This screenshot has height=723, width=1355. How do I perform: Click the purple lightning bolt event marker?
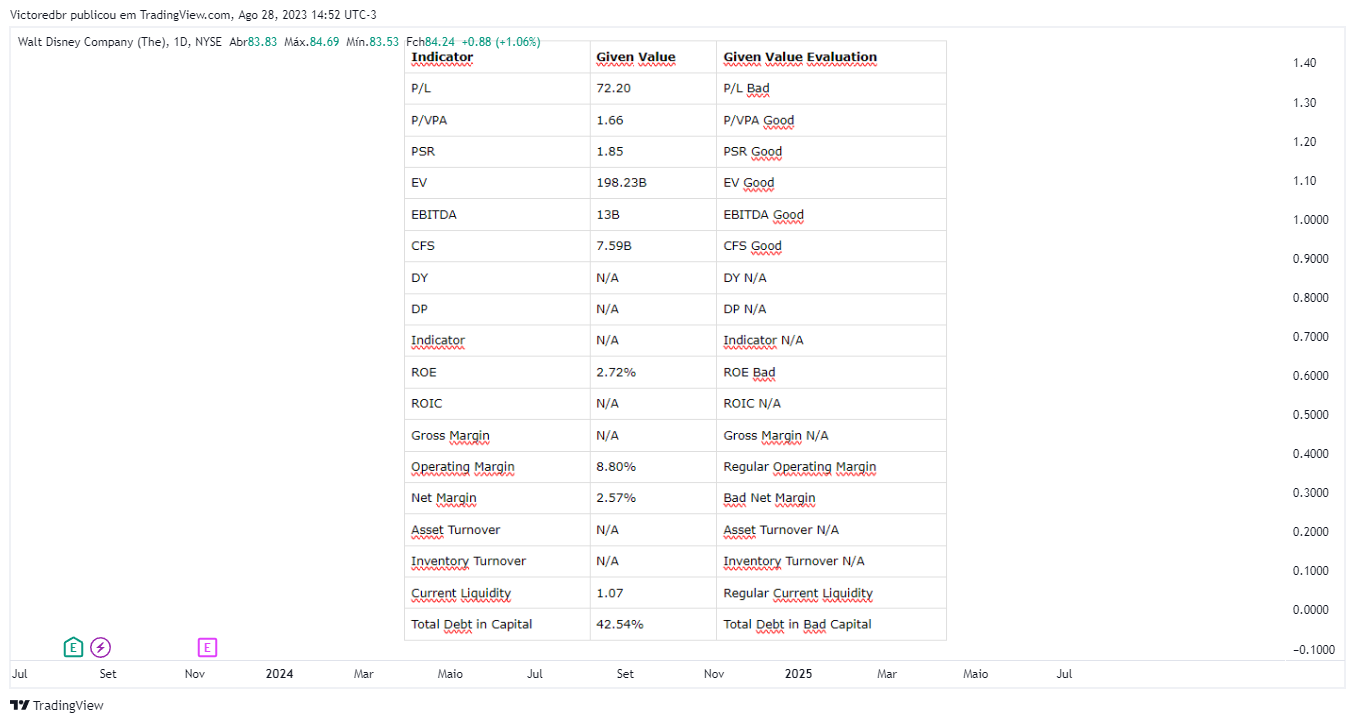(x=101, y=647)
